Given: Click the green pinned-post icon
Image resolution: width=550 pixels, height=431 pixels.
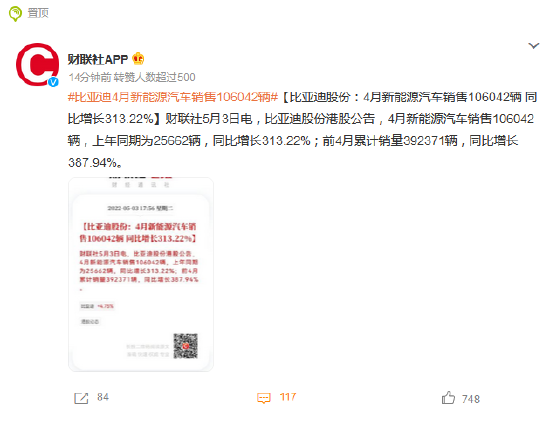Looking at the screenshot, I should pos(15,14).
